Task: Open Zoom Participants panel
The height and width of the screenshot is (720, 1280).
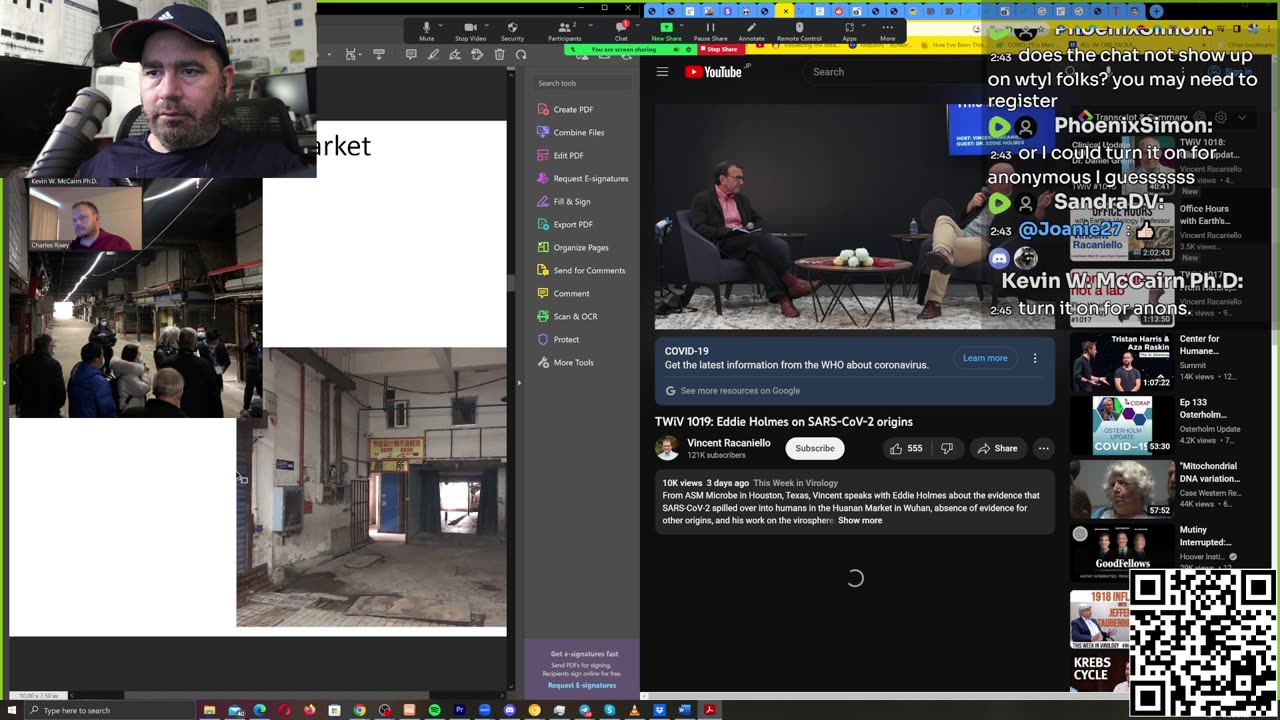Action: point(564,31)
